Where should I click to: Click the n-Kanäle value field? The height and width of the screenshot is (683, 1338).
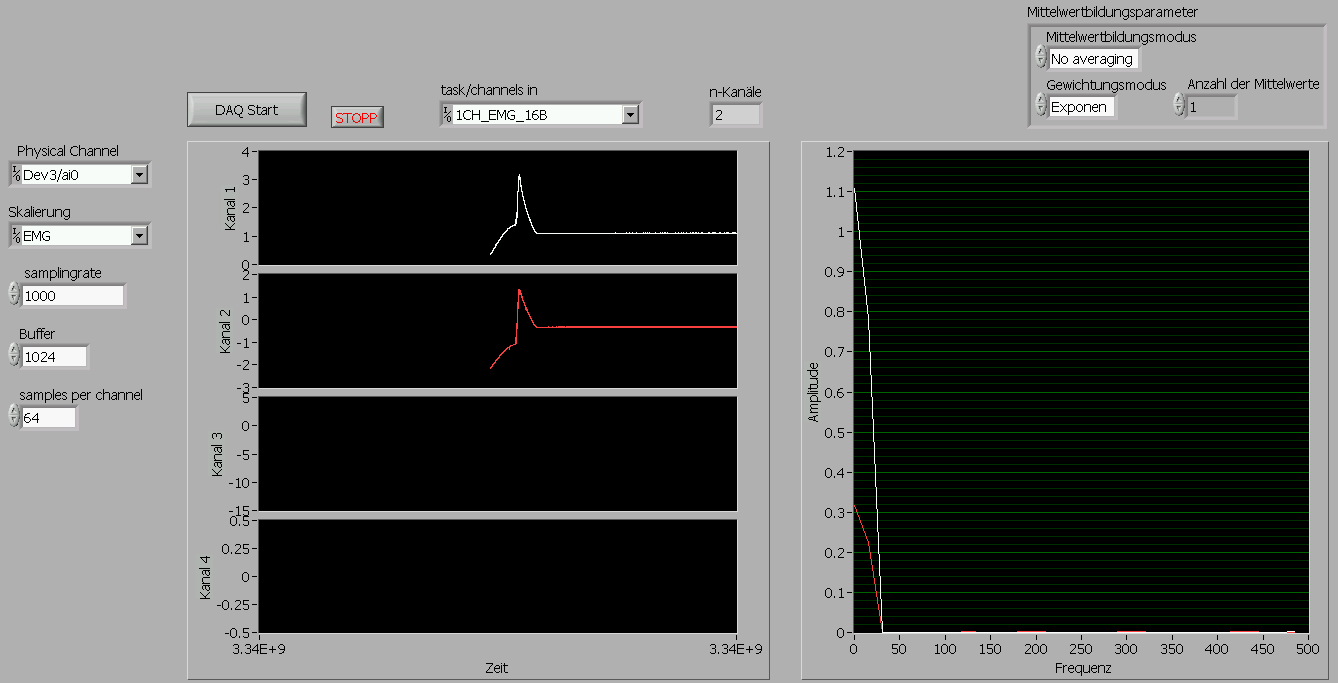(736, 116)
